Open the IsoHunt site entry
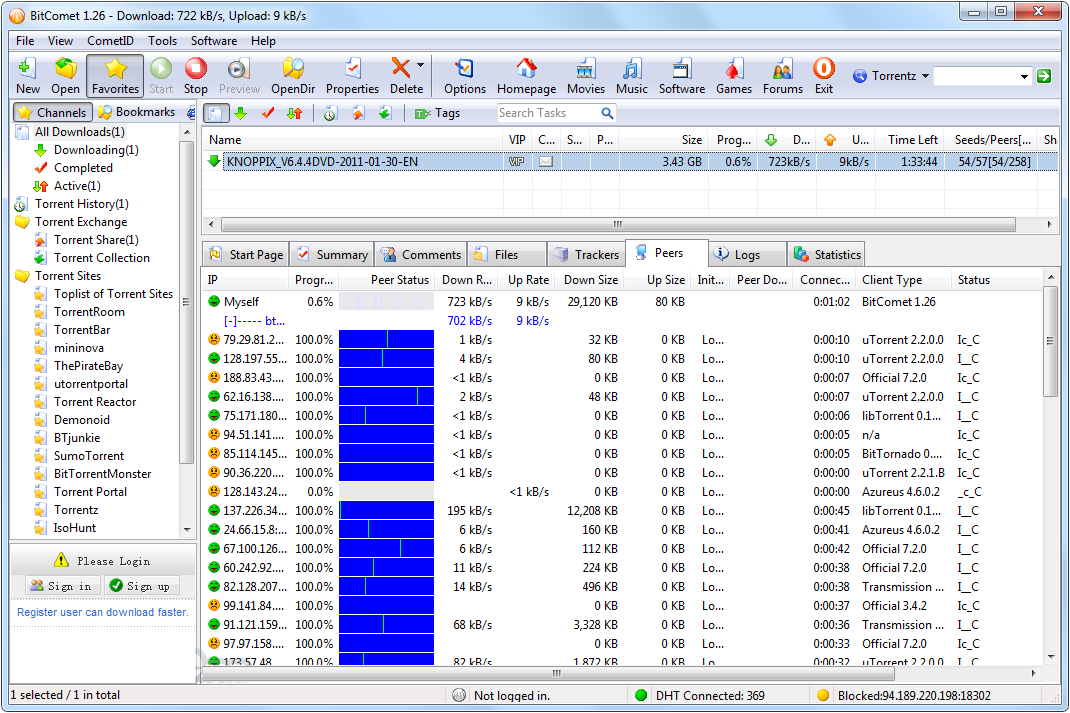The width and height of the screenshot is (1070, 713). tap(74, 528)
